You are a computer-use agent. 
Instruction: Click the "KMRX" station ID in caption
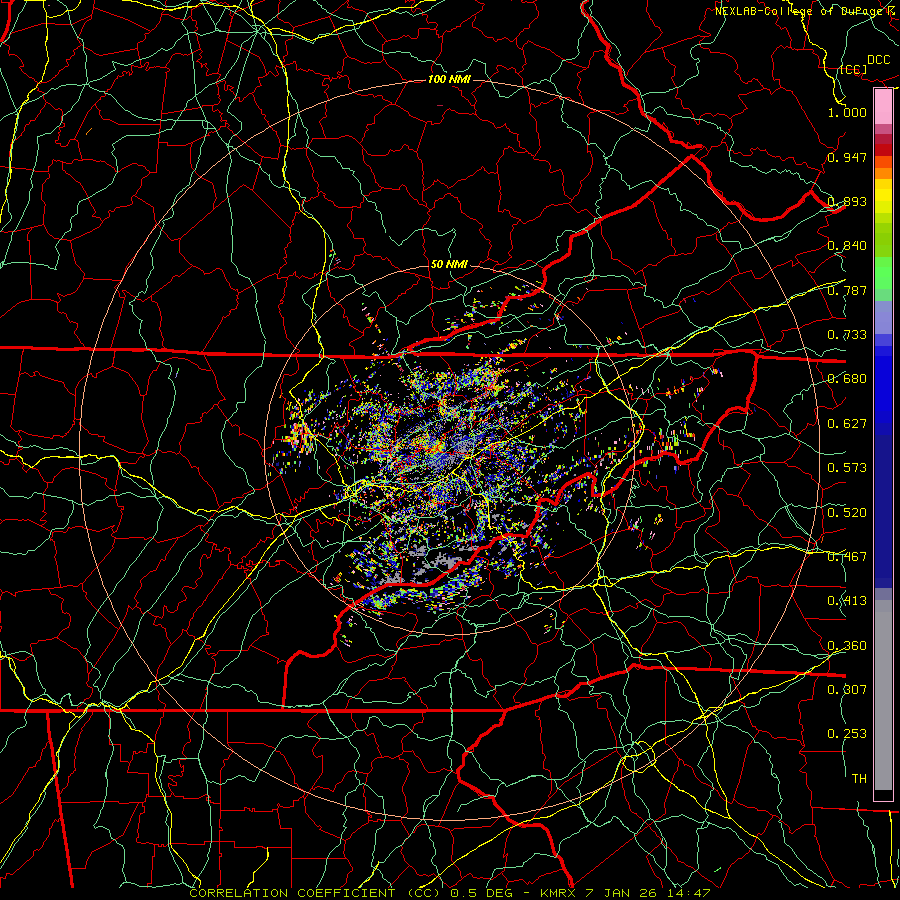click(x=559, y=893)
